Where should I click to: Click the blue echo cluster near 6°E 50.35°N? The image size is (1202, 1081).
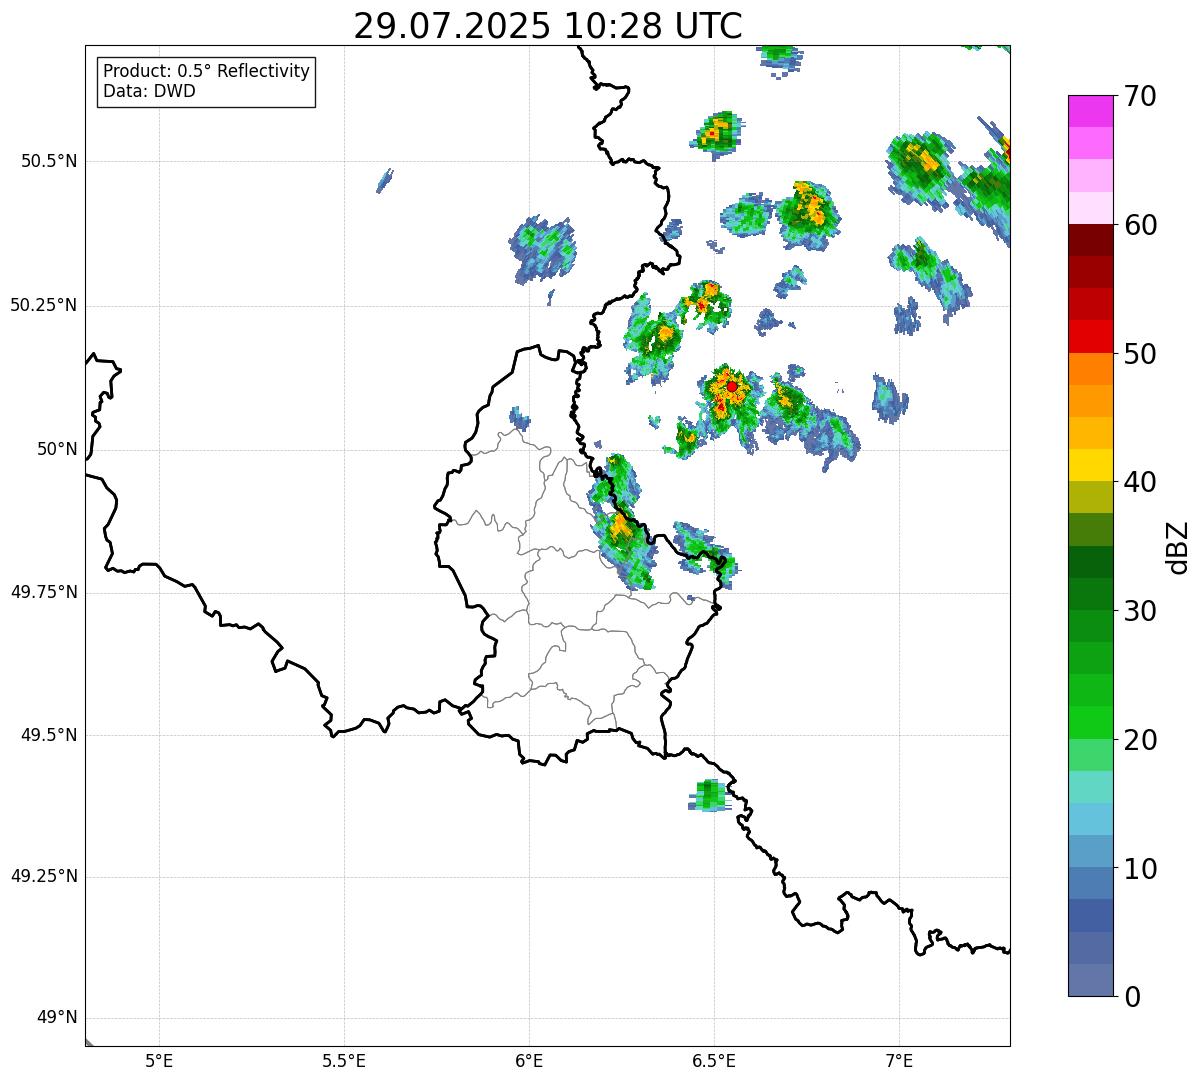click(x=543, y=249)
